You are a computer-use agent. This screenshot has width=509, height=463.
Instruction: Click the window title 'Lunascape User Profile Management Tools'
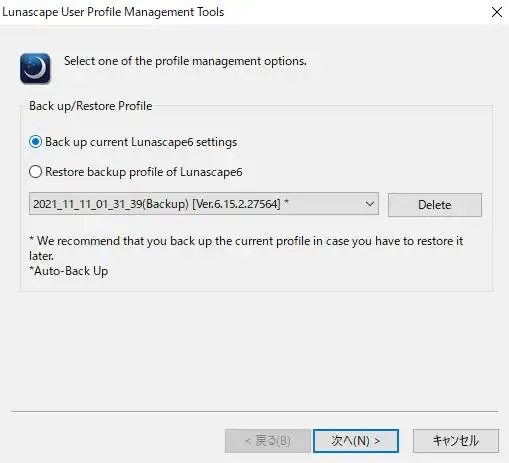(x=113, y=12)
